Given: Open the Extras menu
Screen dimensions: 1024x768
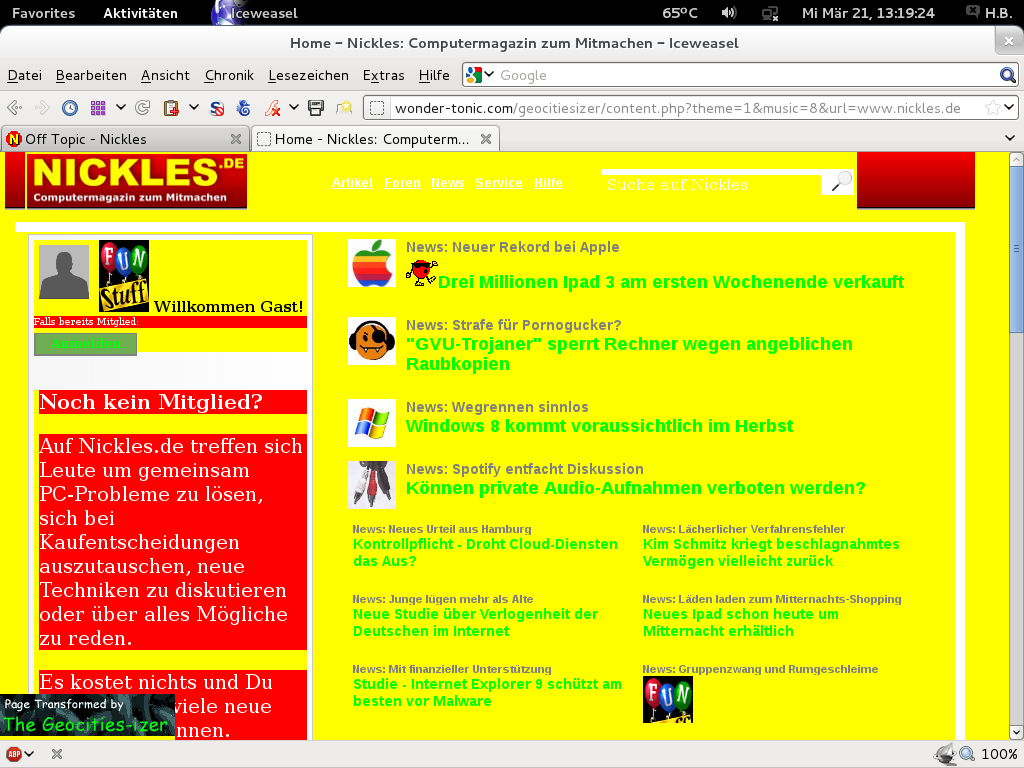Looking at the screenshot, I should point(383,75).
